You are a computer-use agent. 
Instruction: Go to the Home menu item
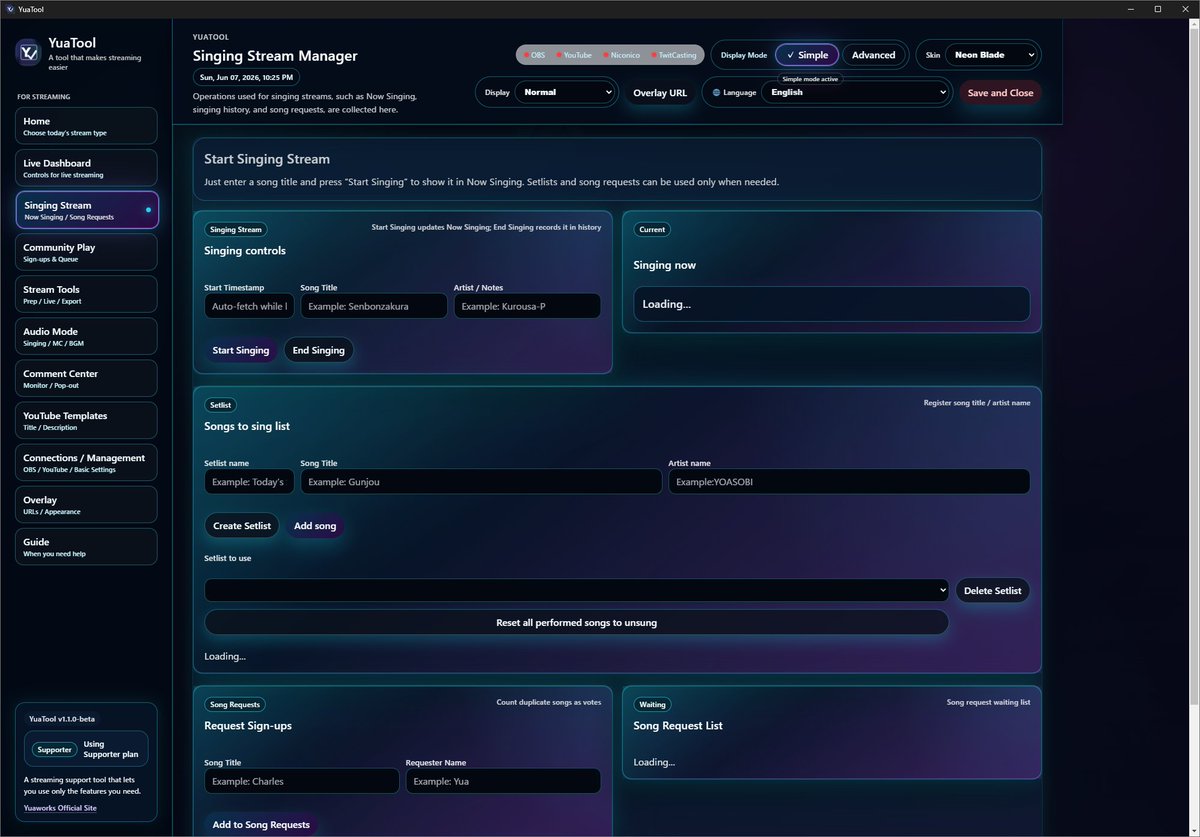coord(87,126)
